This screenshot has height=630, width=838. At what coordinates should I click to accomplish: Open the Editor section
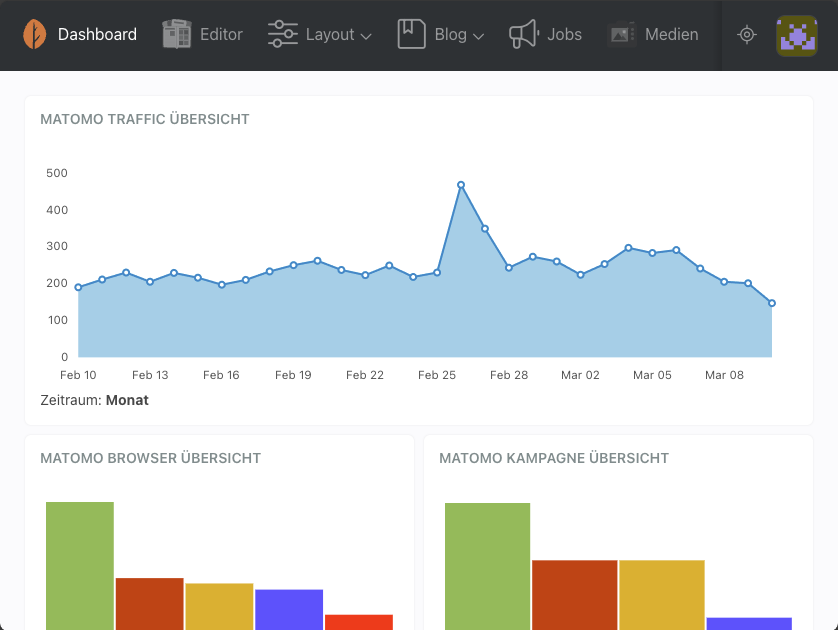[221, 34]
